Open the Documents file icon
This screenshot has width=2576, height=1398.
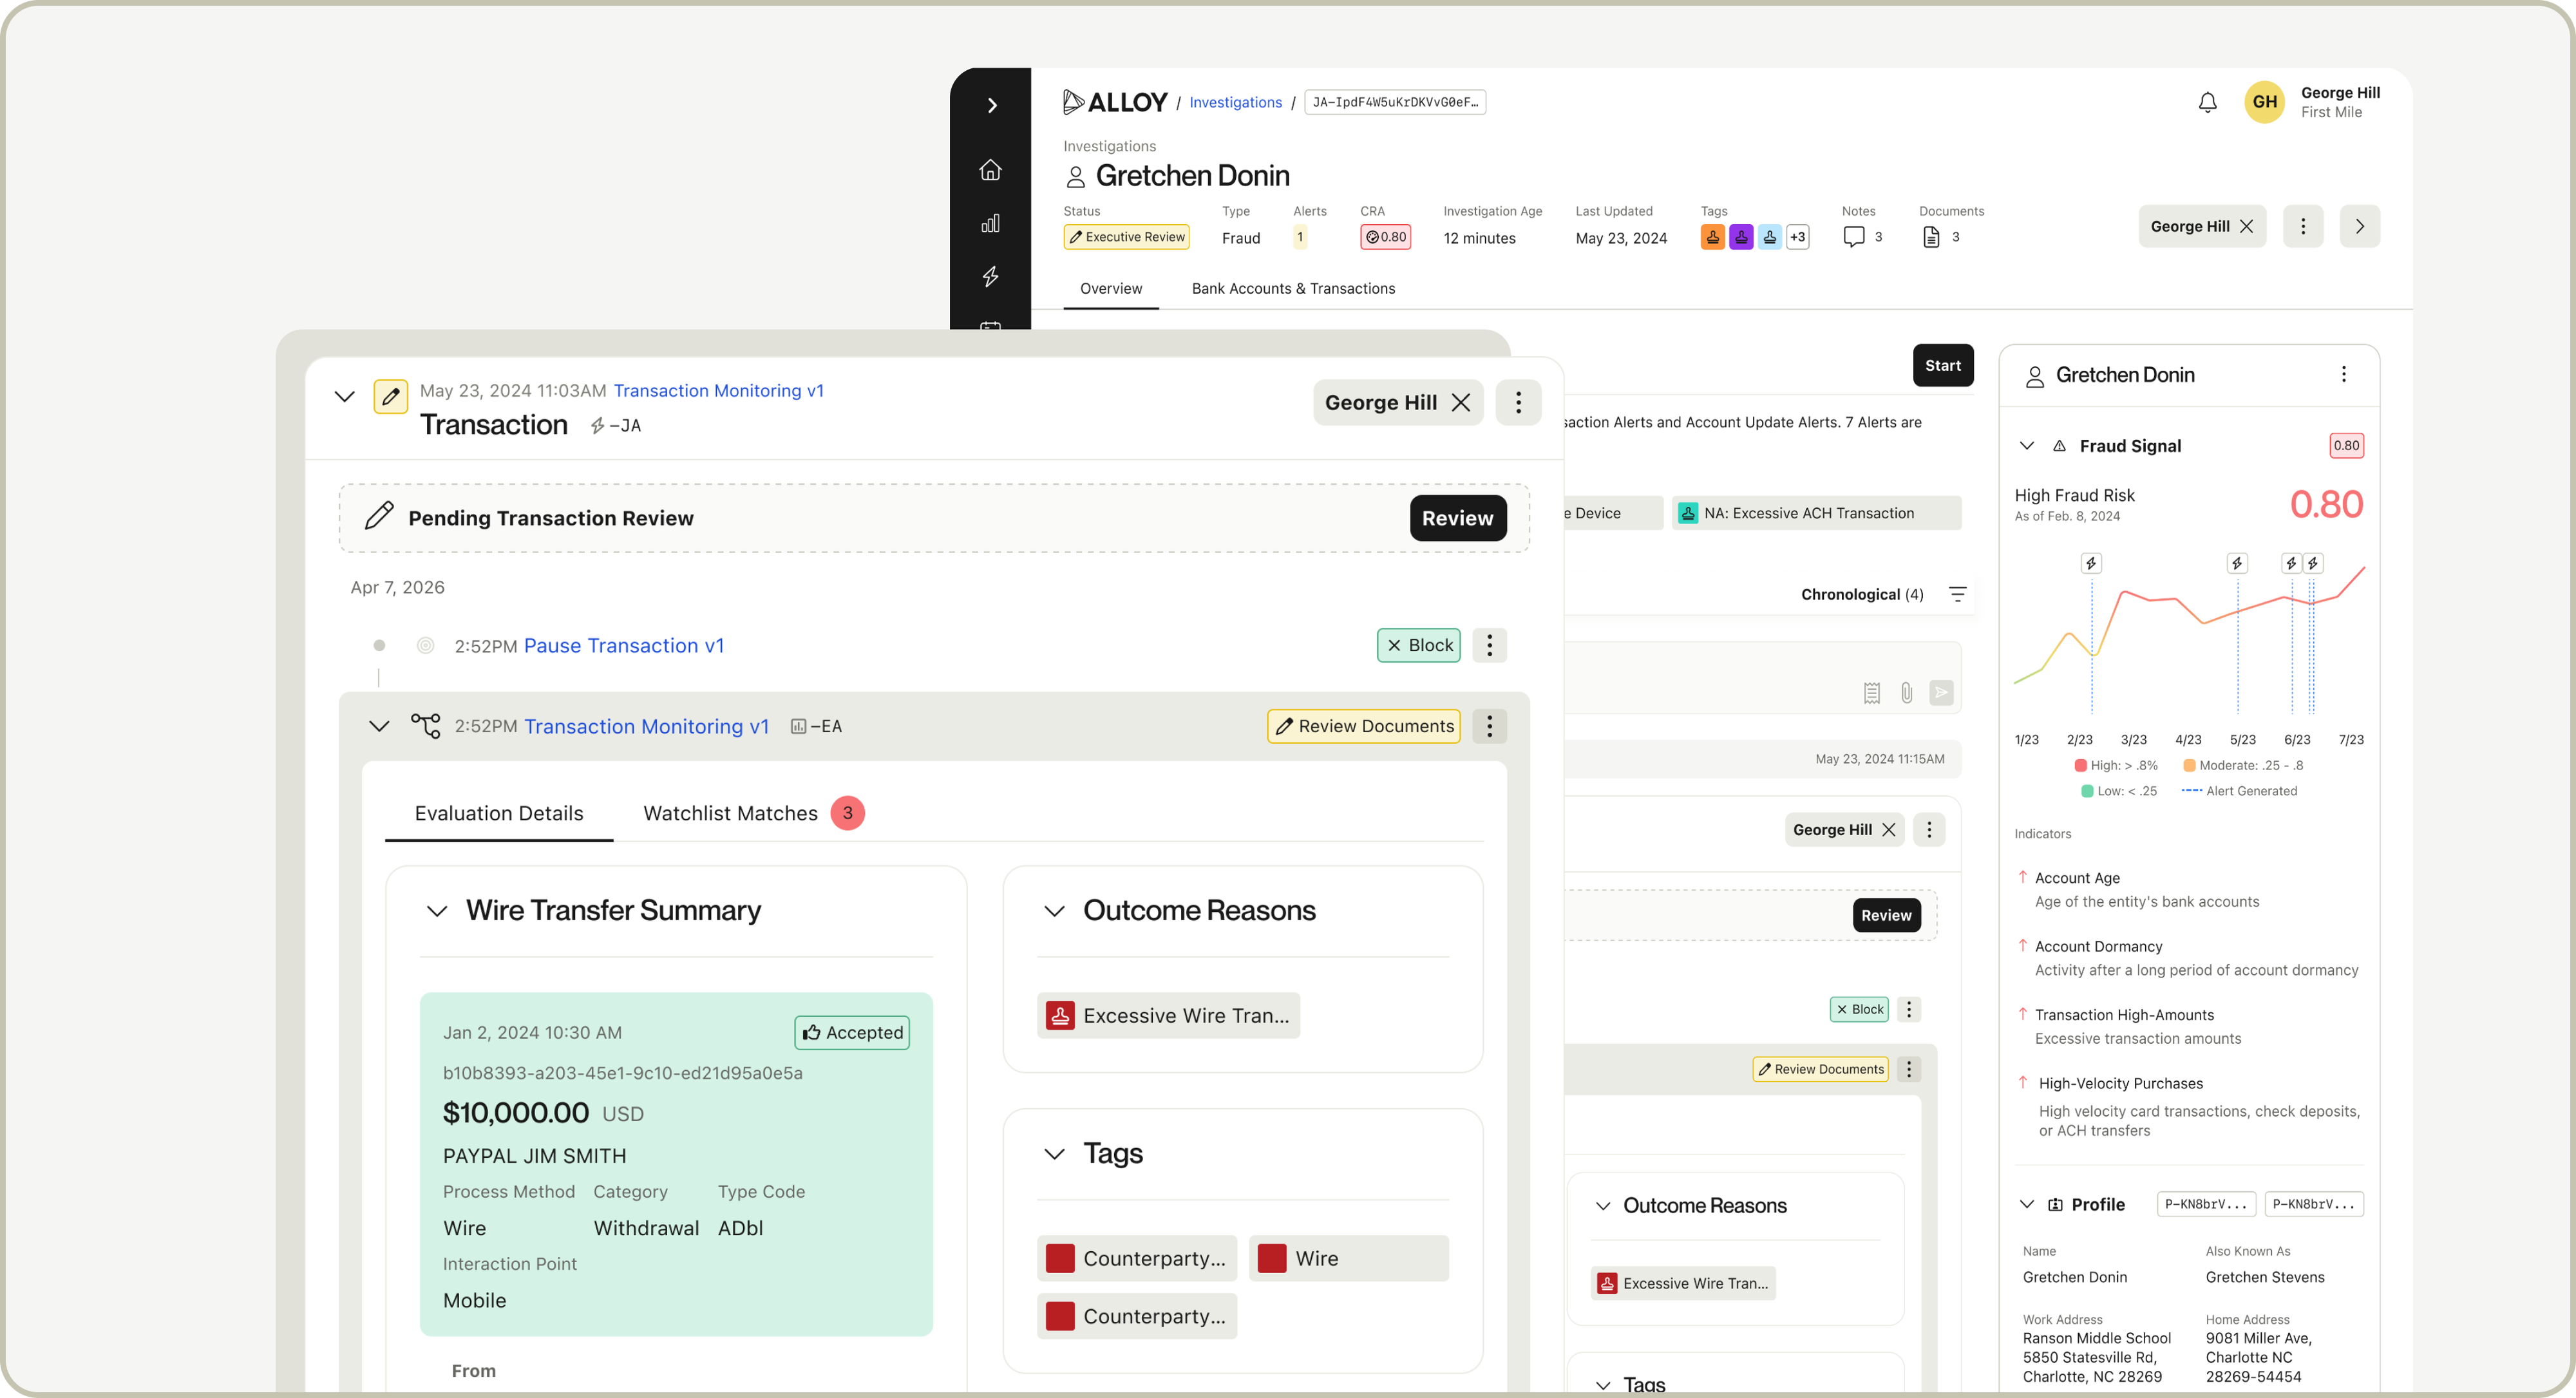(x=1931, y=237)
